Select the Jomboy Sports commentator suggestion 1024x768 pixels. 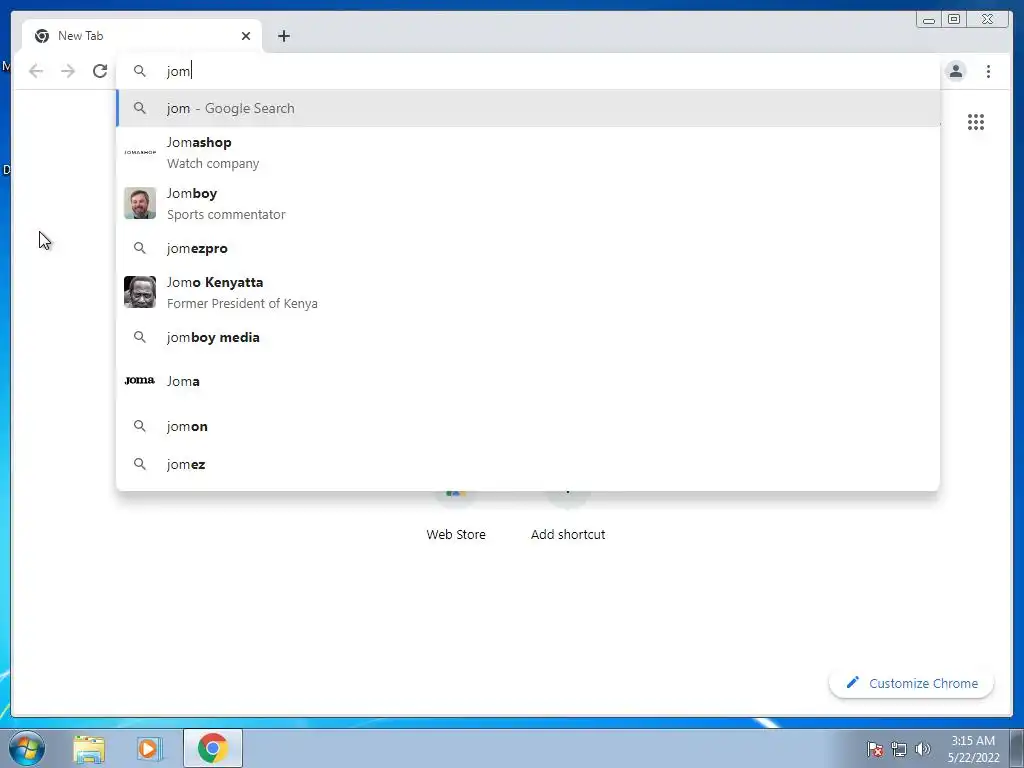point(528,203)
